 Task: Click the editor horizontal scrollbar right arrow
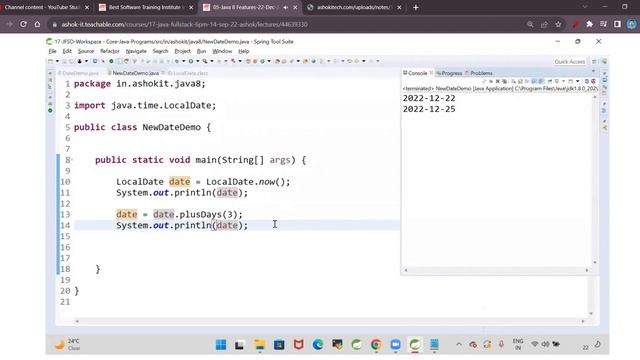pos(583,321)
